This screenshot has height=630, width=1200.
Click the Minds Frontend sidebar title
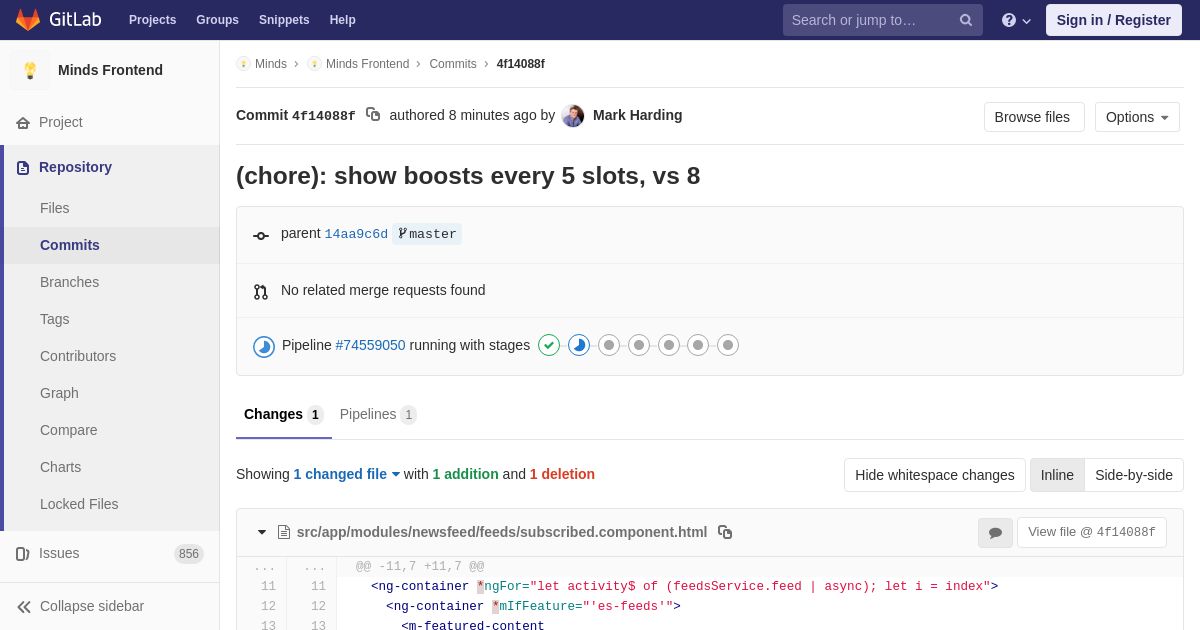coord(110,70)
